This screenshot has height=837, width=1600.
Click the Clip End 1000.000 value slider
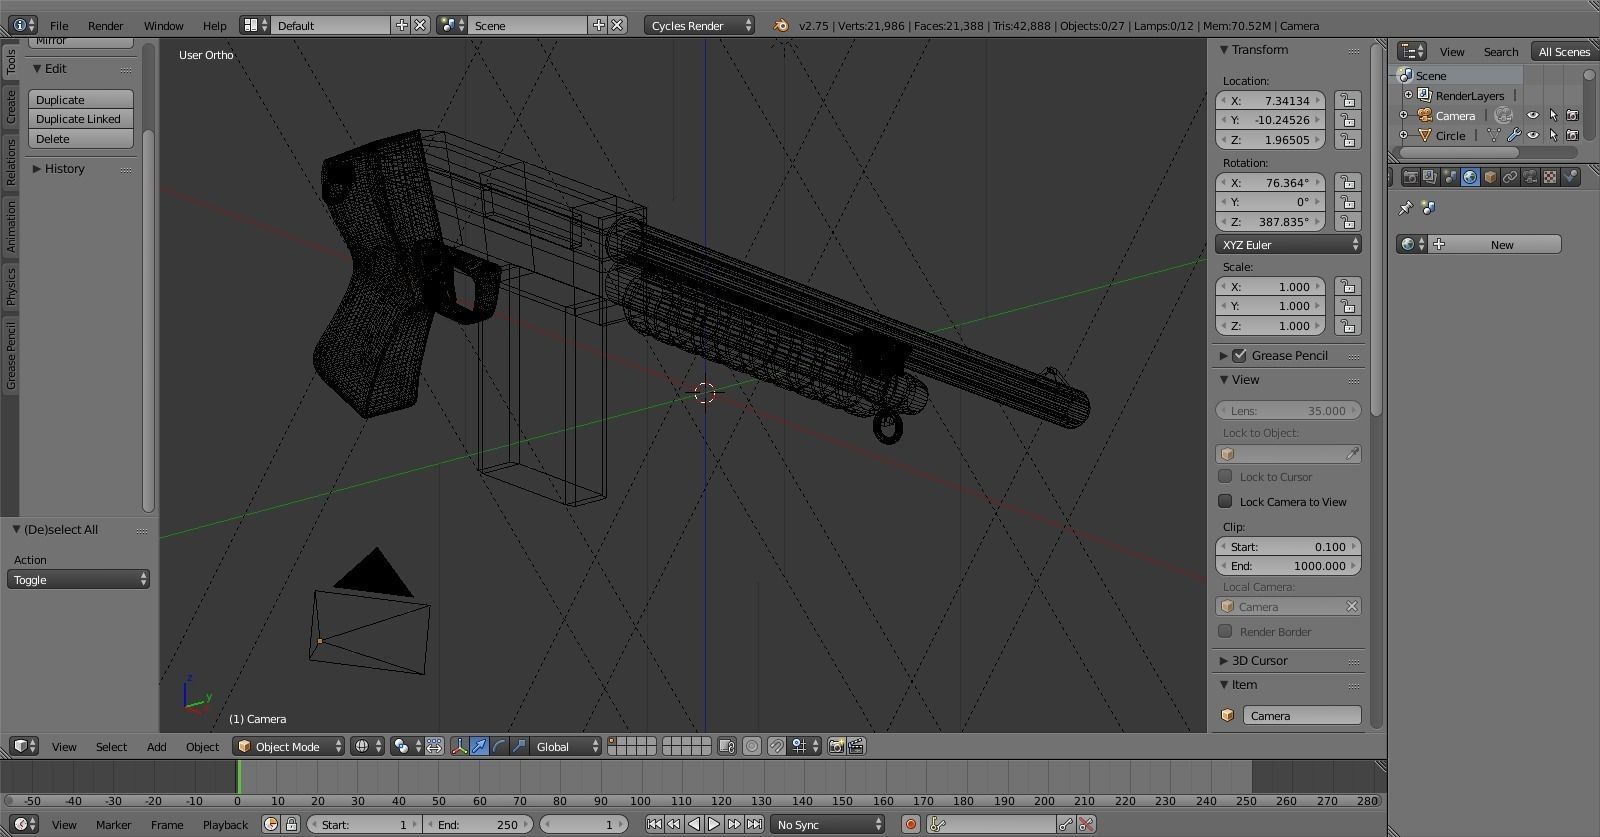pos(1289,565)
